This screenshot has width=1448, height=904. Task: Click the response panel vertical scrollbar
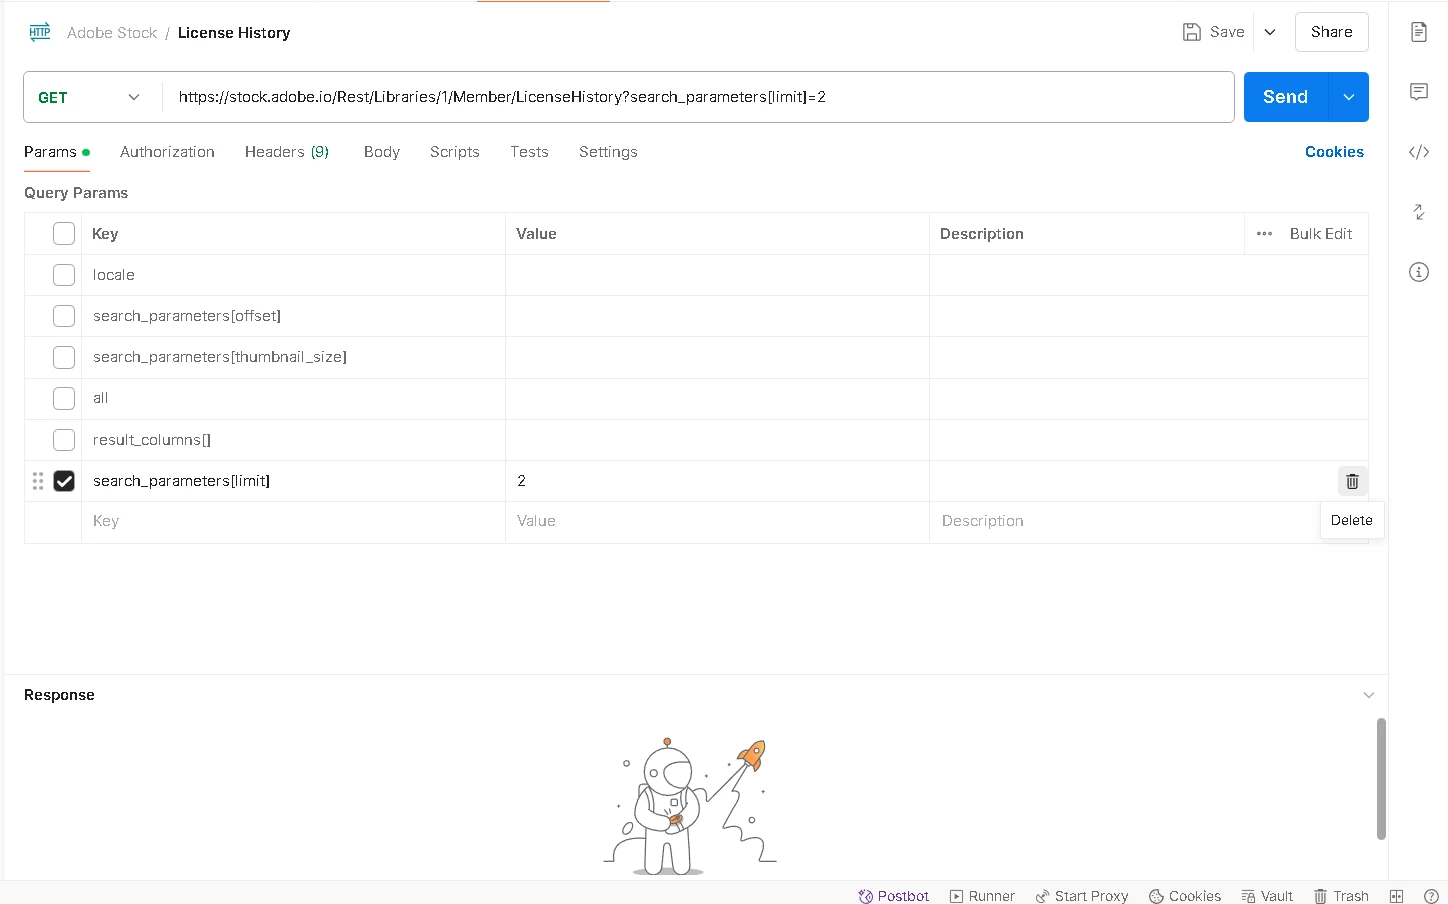coord(1381,779)
